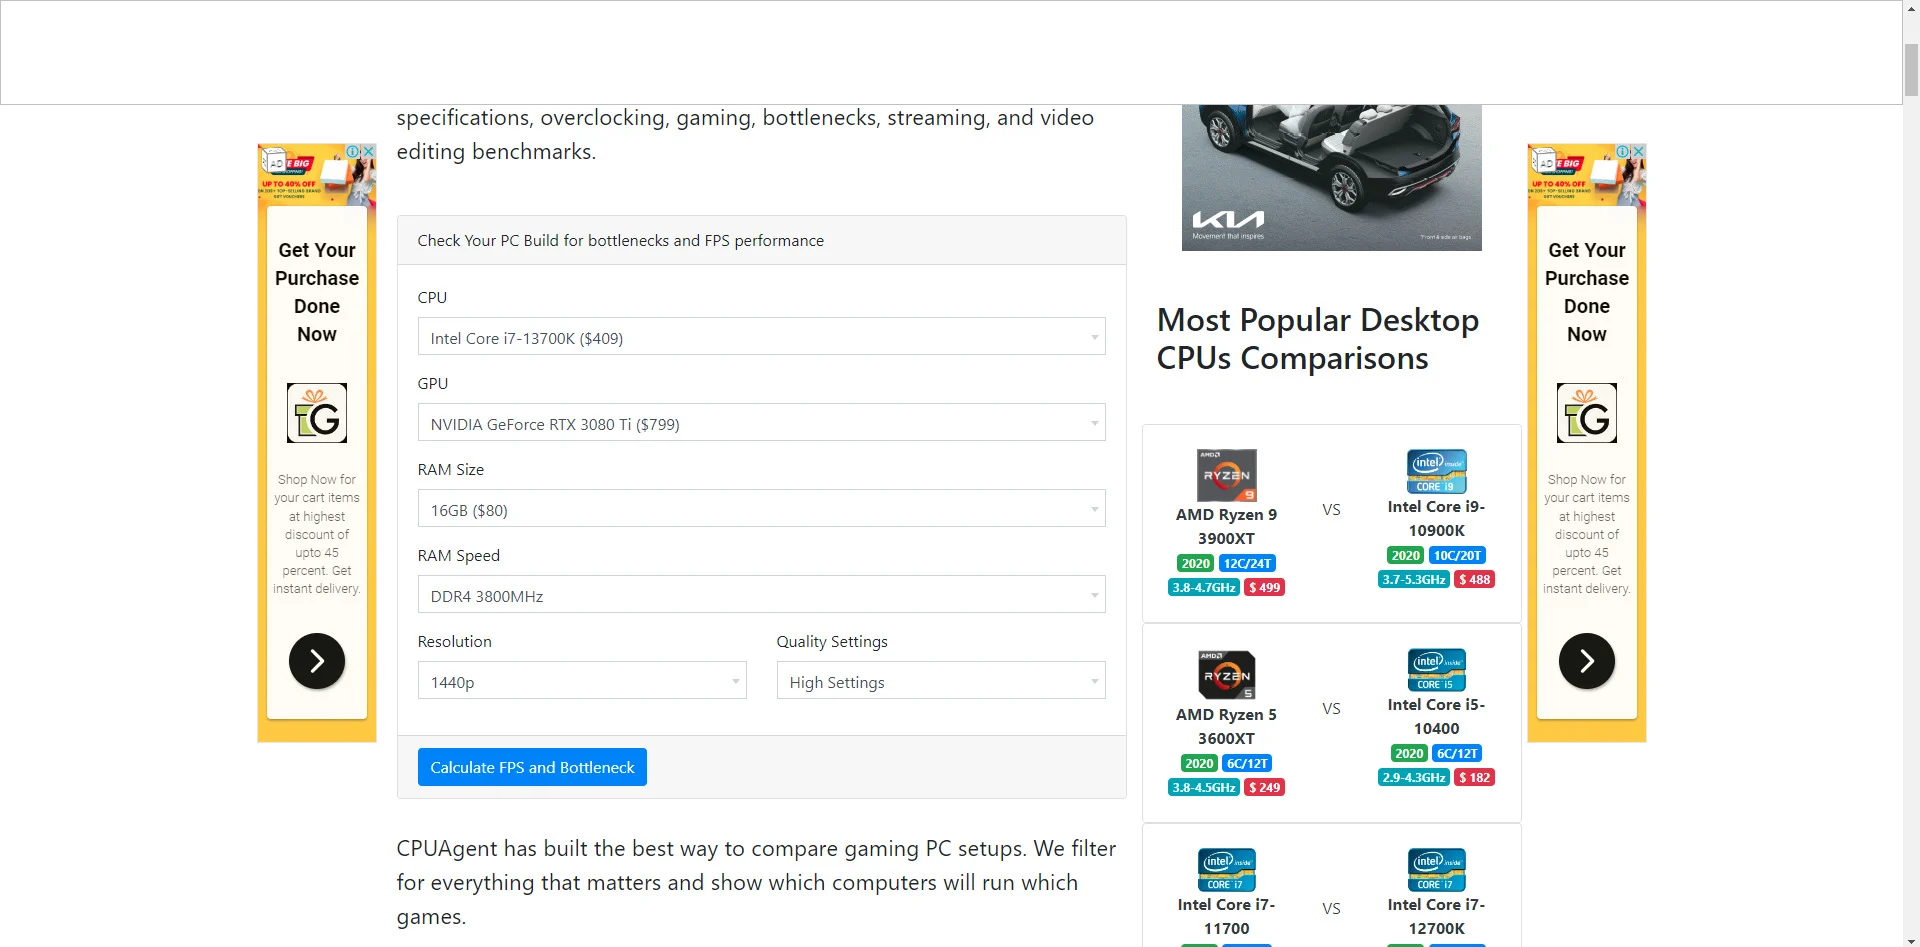Click the AMD Ryzen 5 3600XT chip icon
Viewport: 1920px width, 947px height.
tap(1226, 675)
